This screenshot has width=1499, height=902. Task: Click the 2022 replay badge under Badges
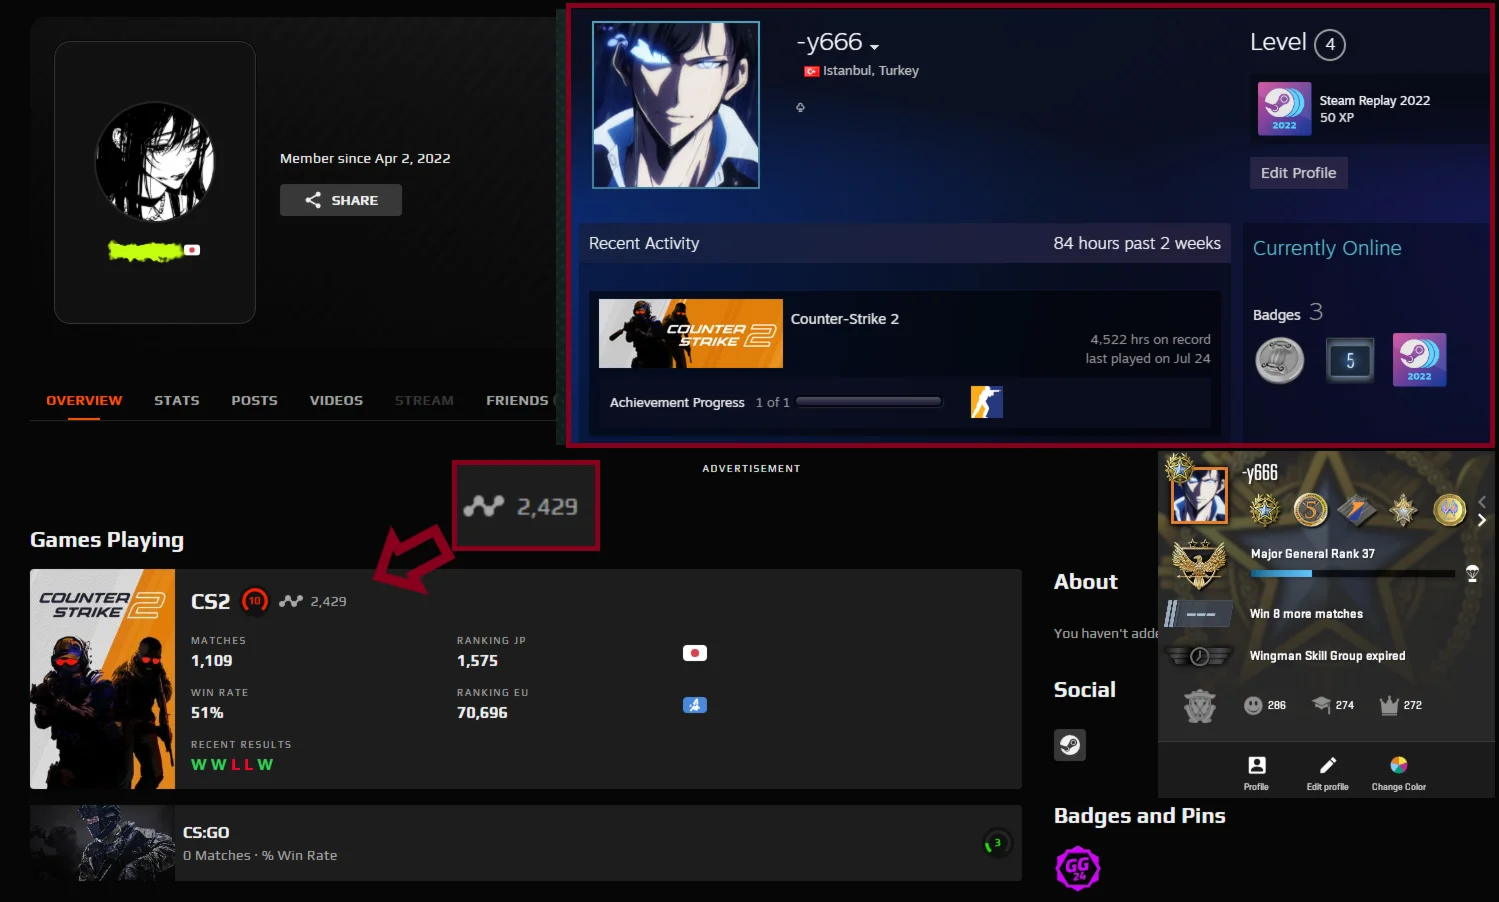click(1420, 360)
